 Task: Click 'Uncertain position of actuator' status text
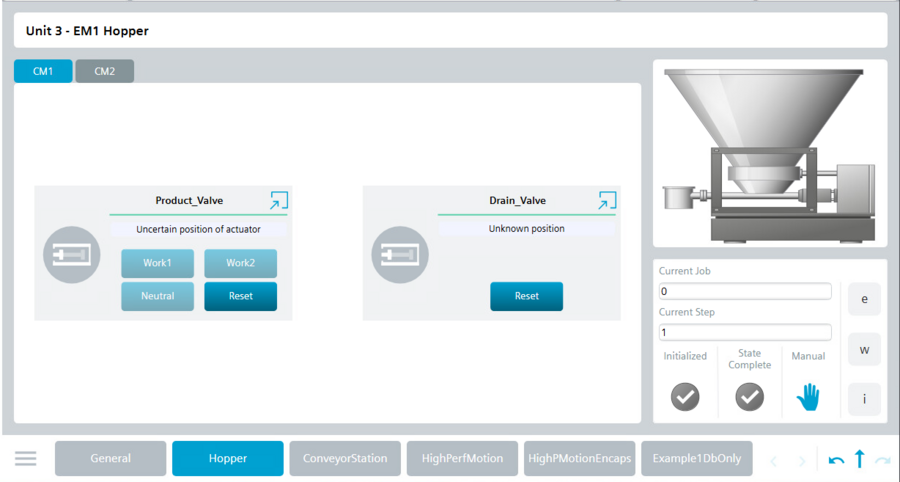[x=199, y=229]
